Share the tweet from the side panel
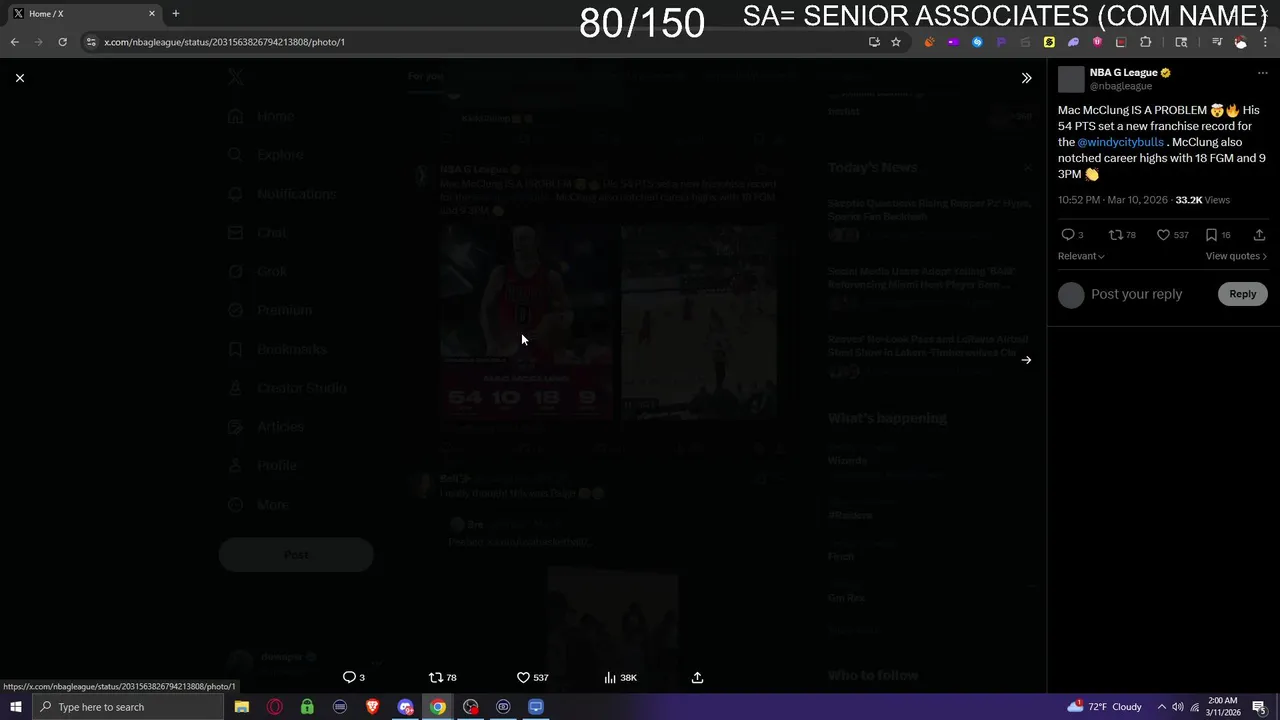 tap(1259, 235)
